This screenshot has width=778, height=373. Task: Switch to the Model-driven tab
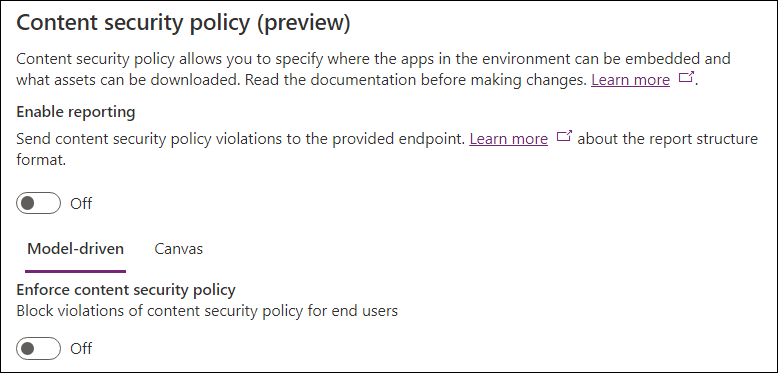coord(75,249)
